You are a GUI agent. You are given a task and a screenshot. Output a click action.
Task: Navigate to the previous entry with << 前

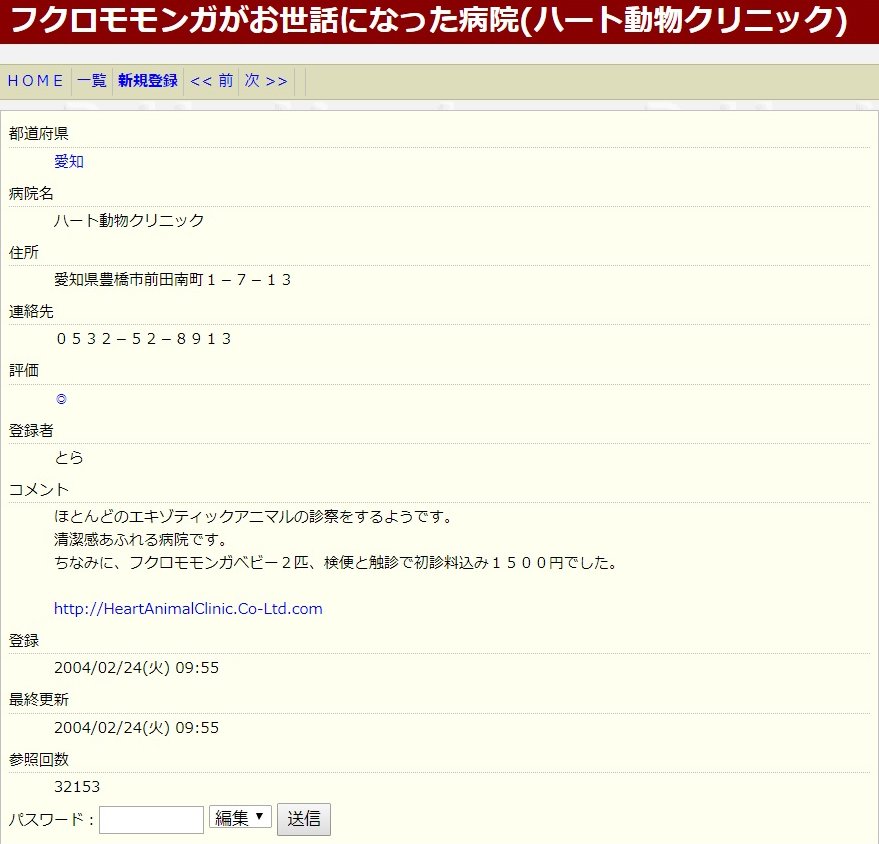(211, 81)
